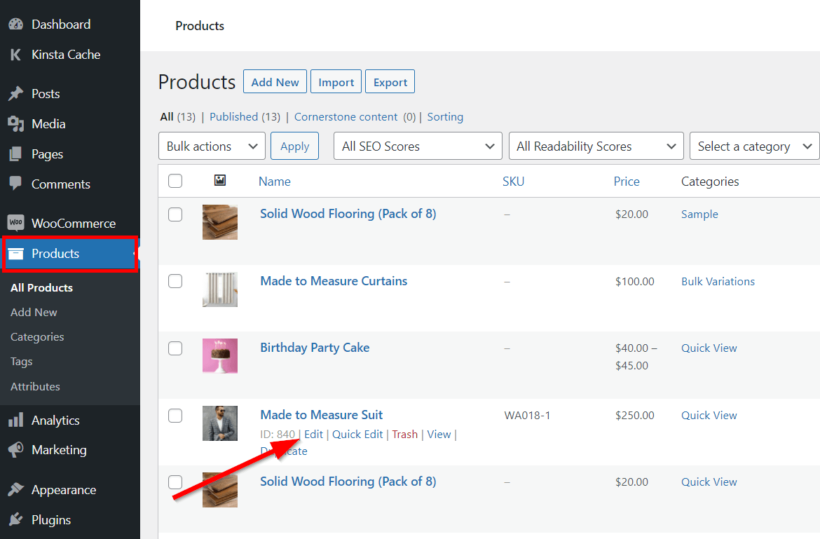
Task: Click Edit under Made to Measure Suit
Action: [314, 434]
